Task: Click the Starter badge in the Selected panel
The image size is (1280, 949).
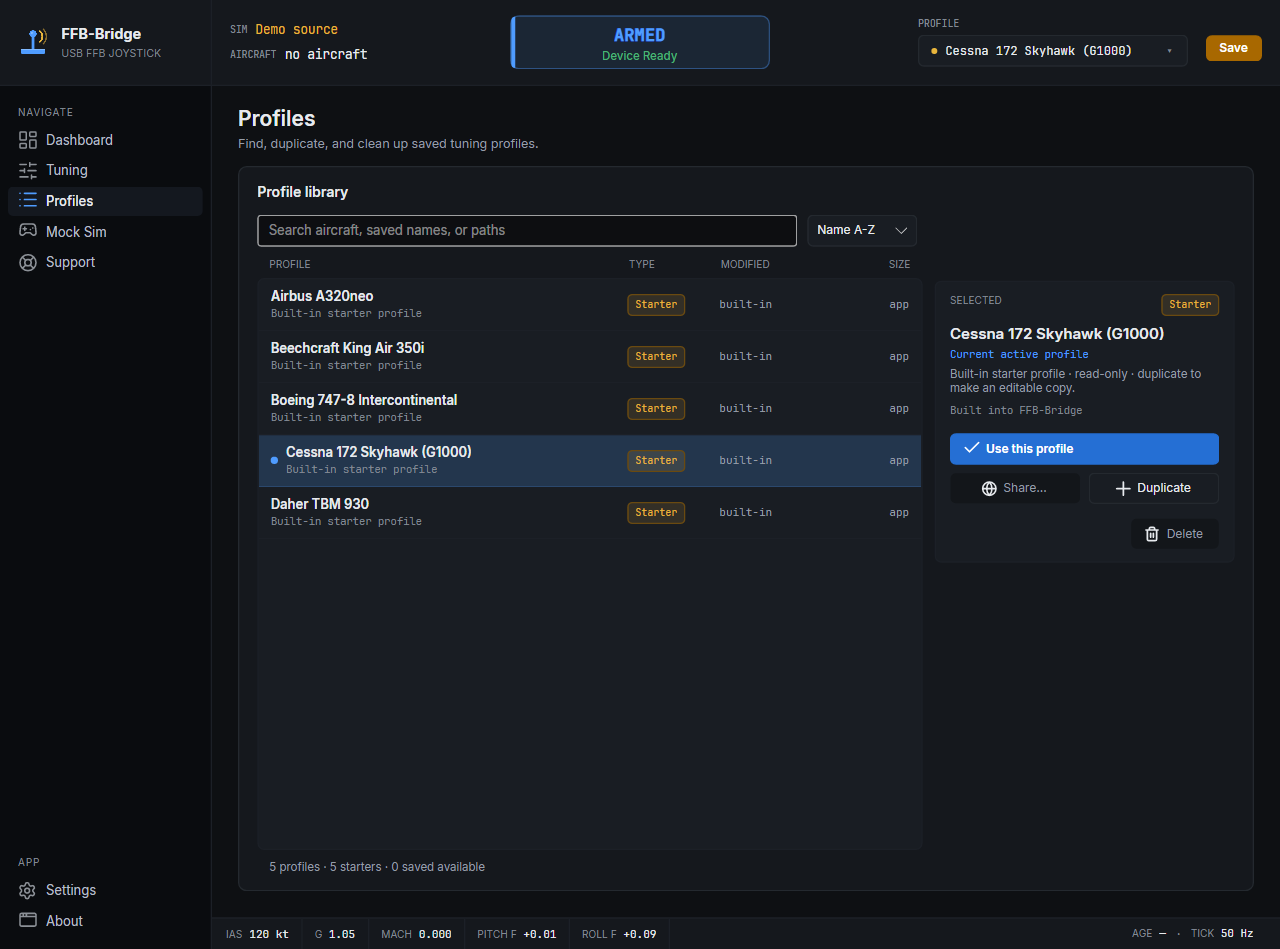Action: click(x=1190, y=304)
